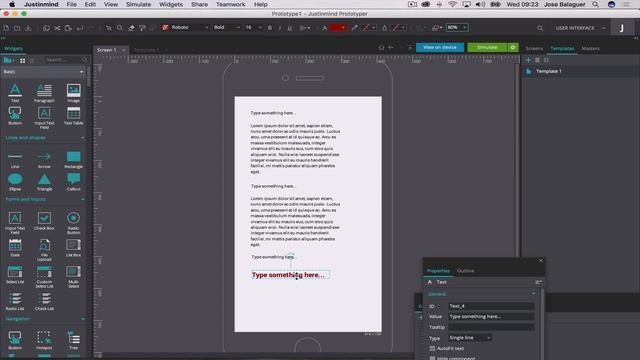Screen dimensions: 640x360
Task: Select the List Box widget
Action: pos(73,248)
